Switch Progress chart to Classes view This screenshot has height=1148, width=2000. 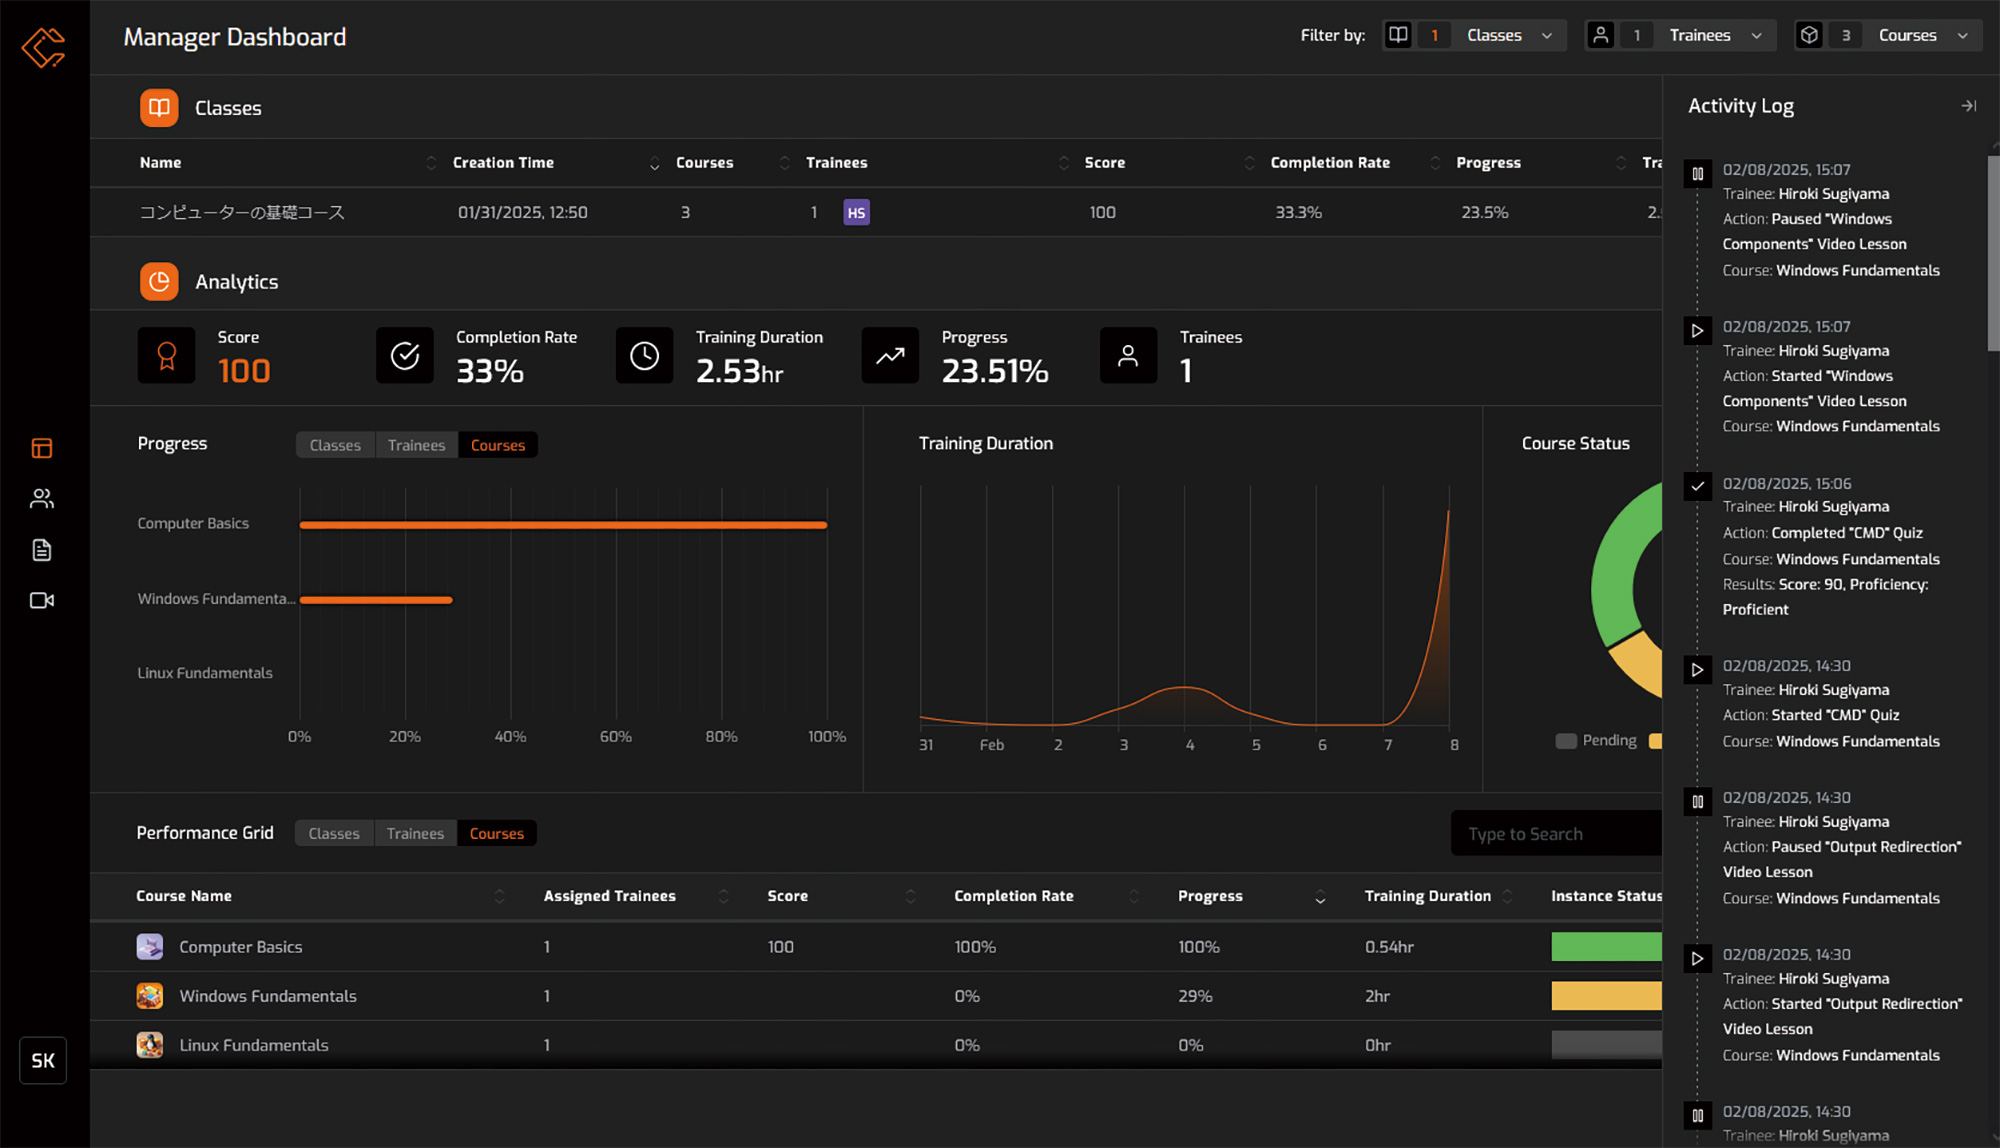335,445
